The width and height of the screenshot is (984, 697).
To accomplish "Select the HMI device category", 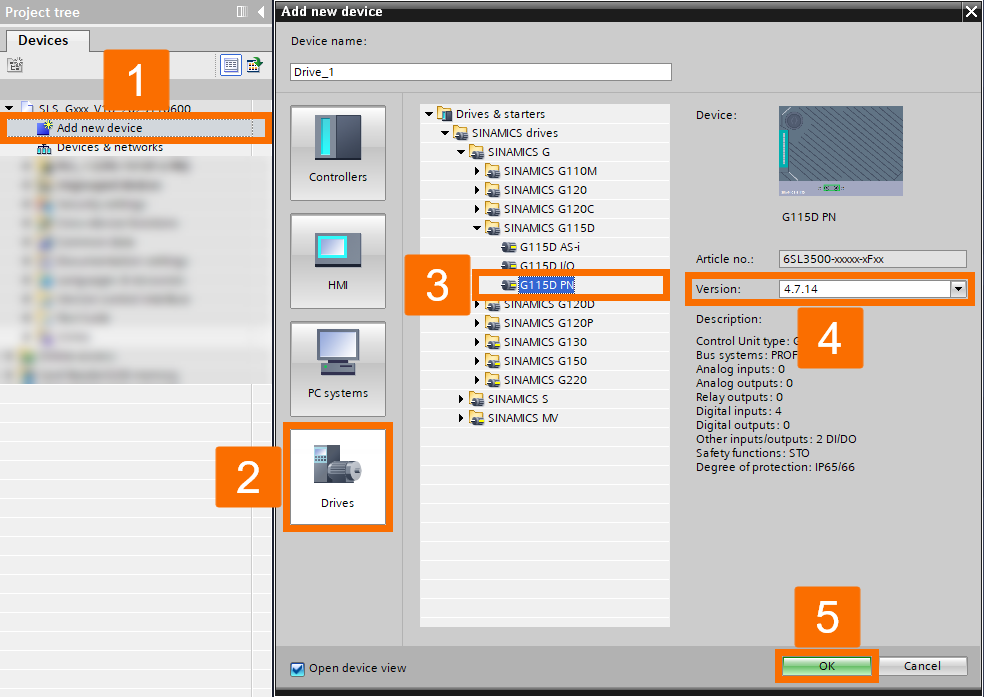I will tap(338, 260).
